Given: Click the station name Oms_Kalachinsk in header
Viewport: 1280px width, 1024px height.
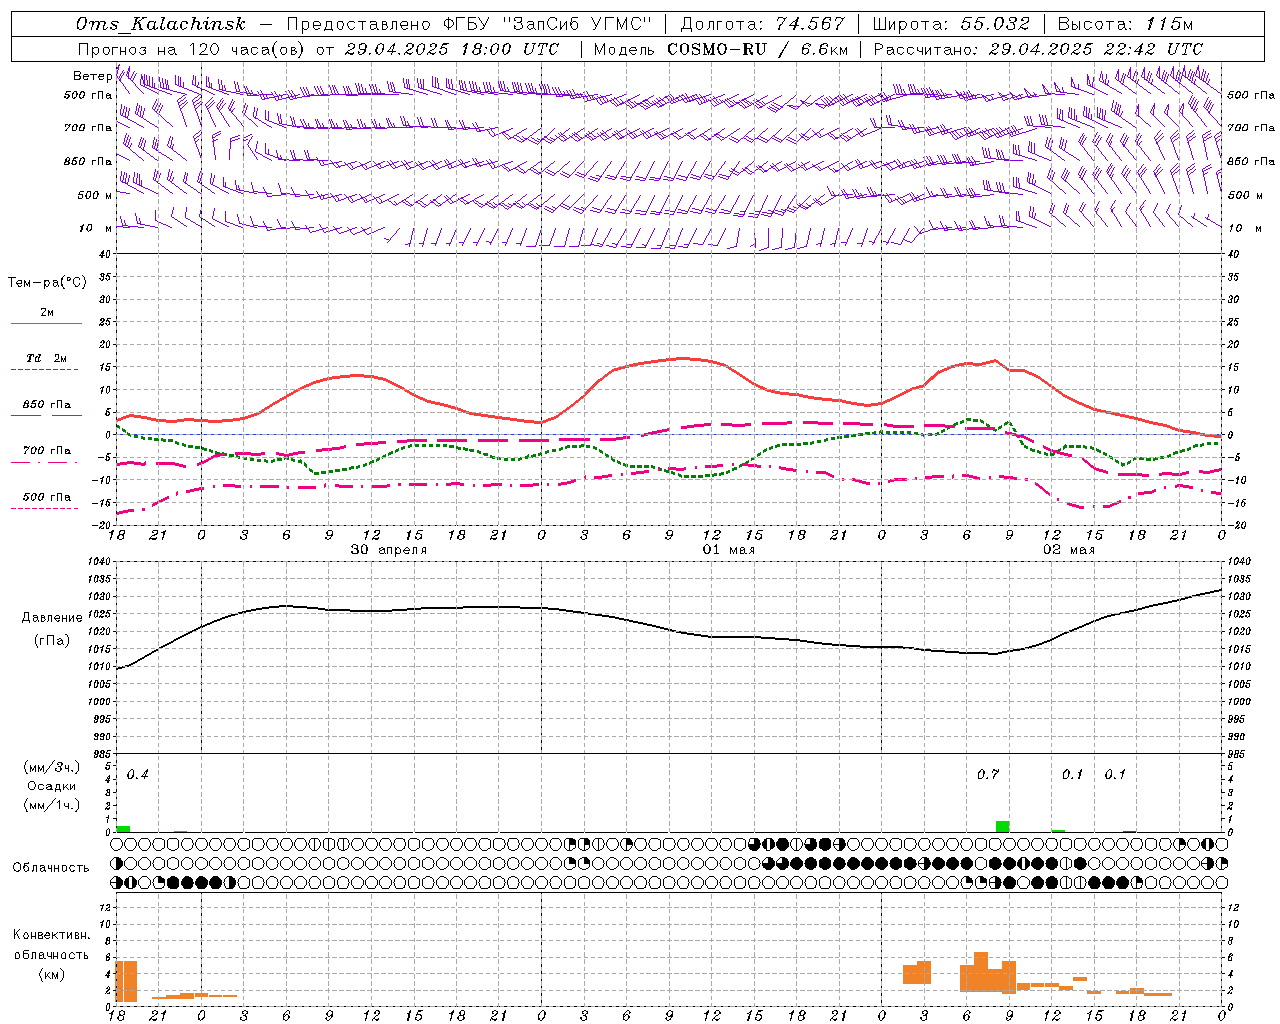Looking at the screenshot, I should pos(160,24).
